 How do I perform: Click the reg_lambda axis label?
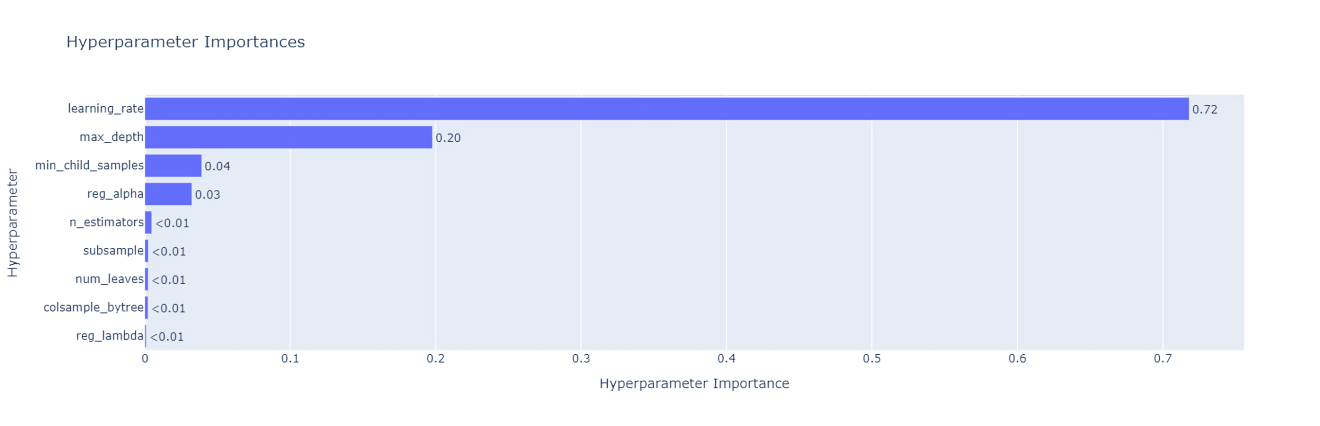pyautogui.click(x=109, y=336)
